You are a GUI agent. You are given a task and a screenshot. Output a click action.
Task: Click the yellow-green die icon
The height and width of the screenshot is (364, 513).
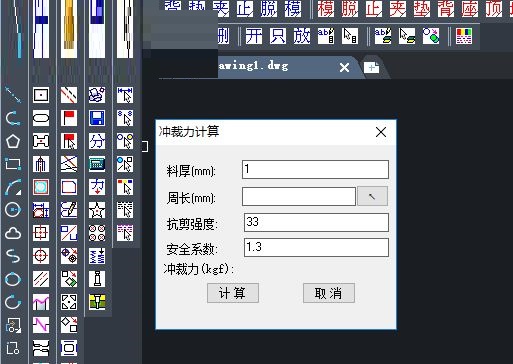[x=97, y=302]
